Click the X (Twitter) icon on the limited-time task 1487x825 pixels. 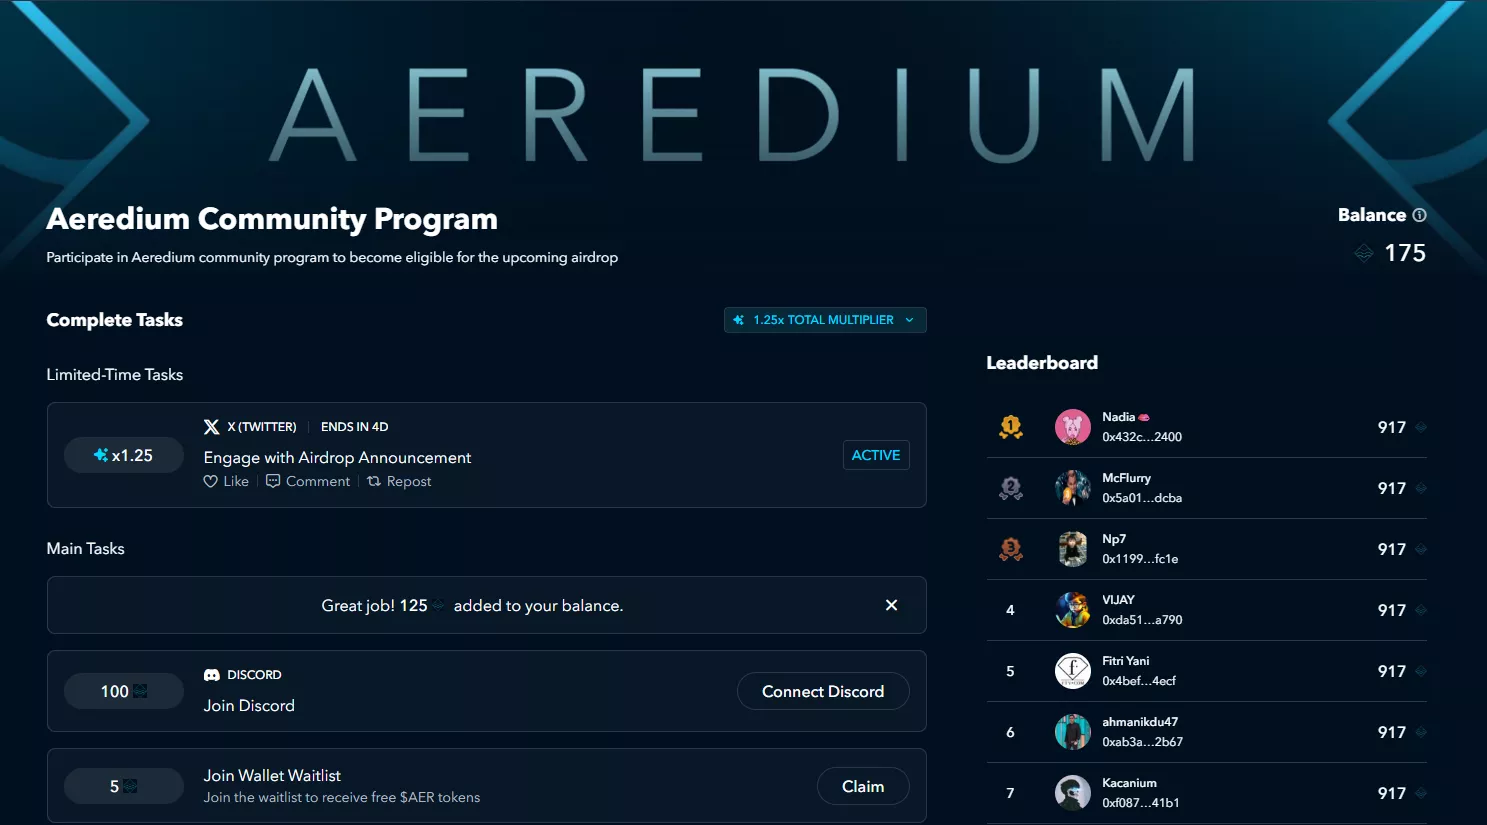pos(211,426)
